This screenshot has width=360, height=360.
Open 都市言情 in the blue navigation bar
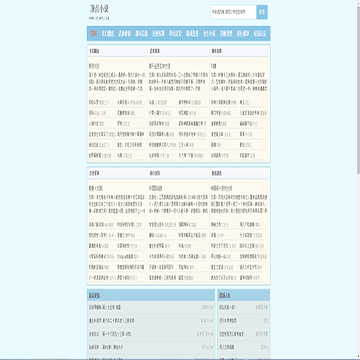142,33
